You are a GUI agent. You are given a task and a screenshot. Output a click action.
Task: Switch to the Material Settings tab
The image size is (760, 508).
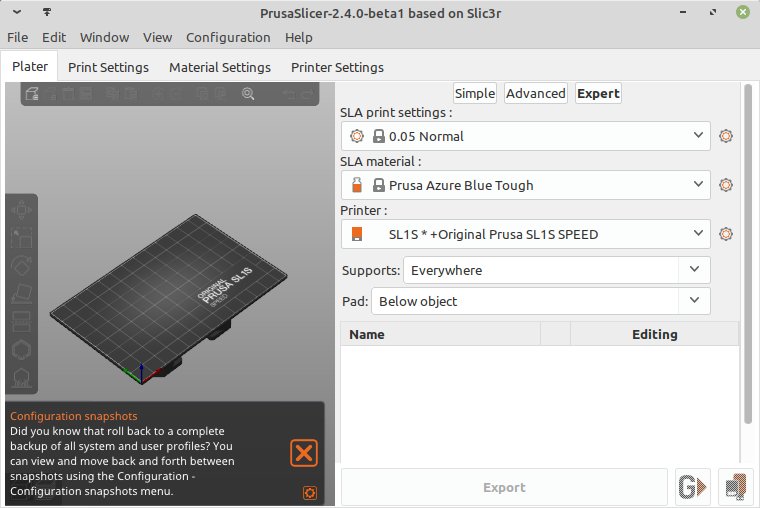(220, 67)
